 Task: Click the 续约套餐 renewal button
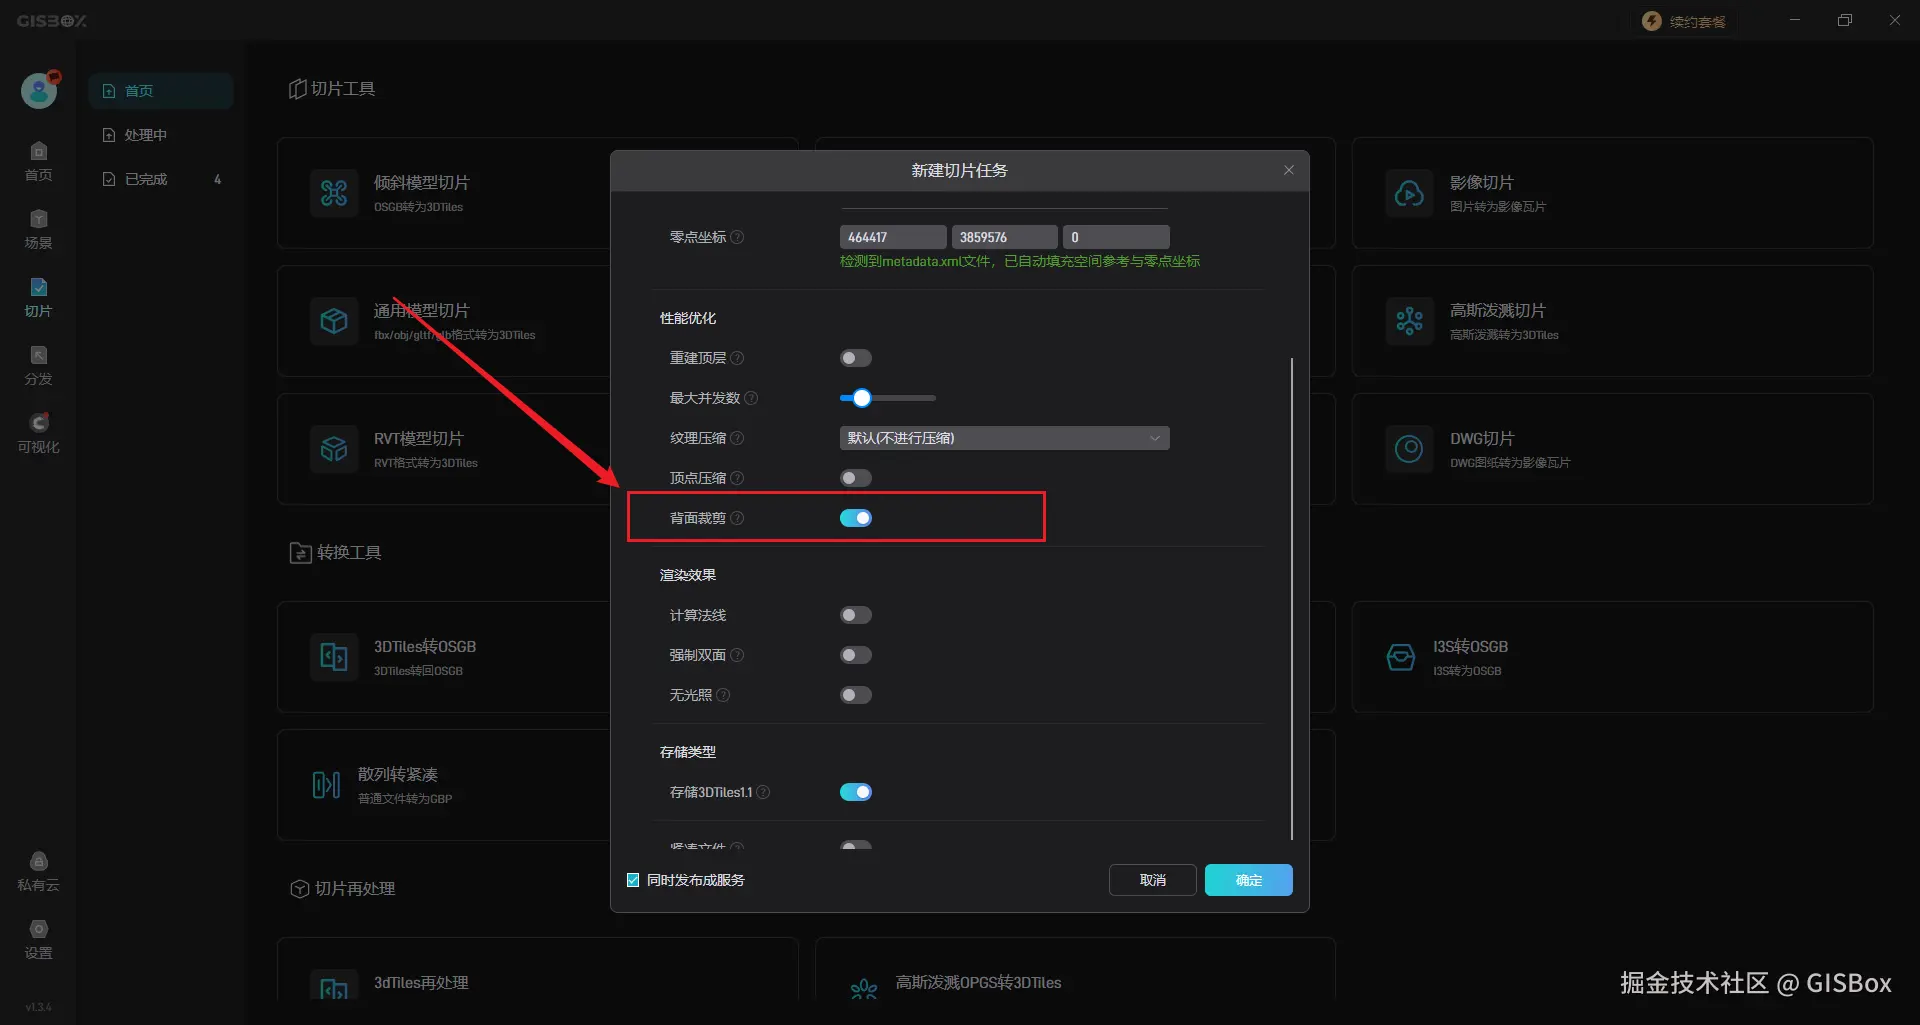[1685, 21]
